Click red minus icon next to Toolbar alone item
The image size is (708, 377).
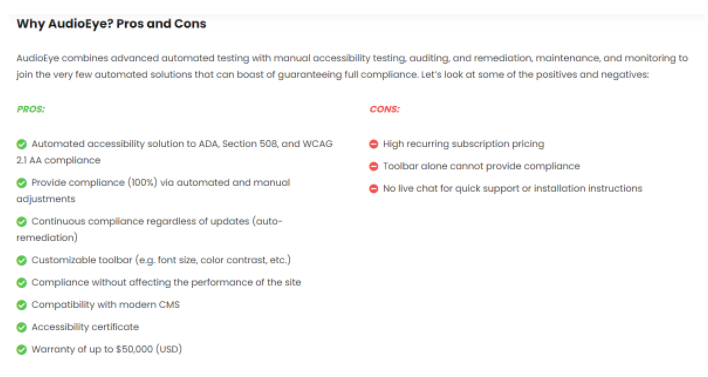[x=373, y=166]
